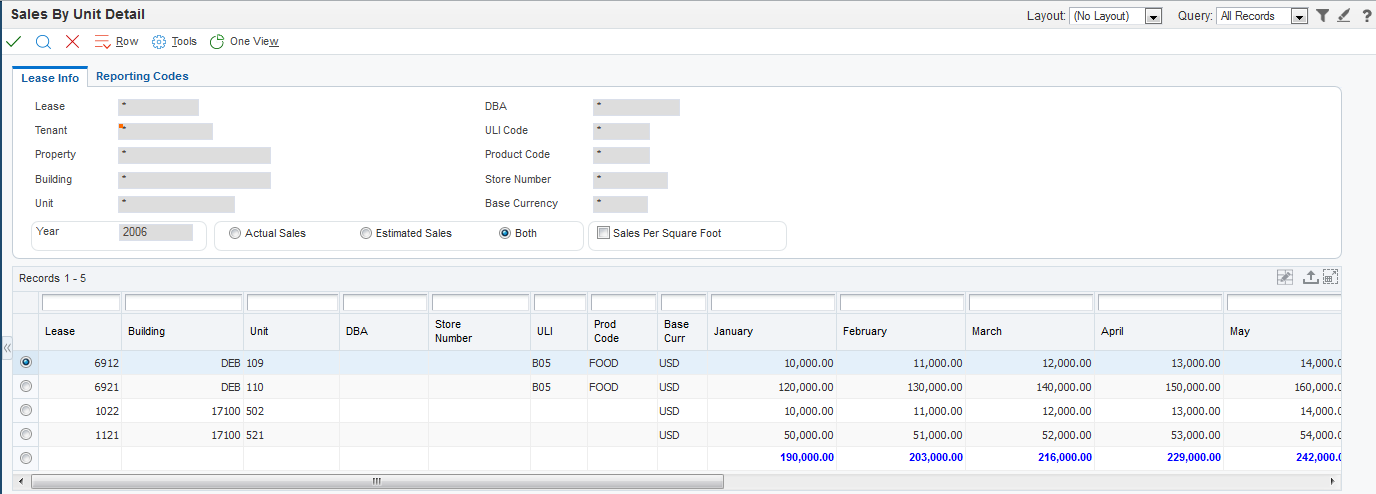The image size is (1376, 494).
Task: Open the Tools menu
Action: point(174,42)
